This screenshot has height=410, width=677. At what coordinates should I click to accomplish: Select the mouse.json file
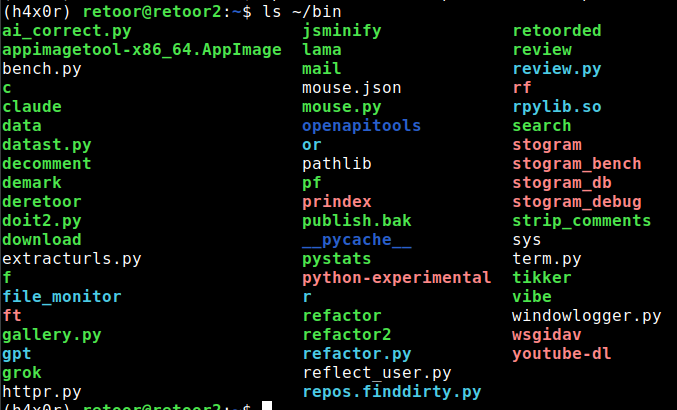tap(352, 88)
